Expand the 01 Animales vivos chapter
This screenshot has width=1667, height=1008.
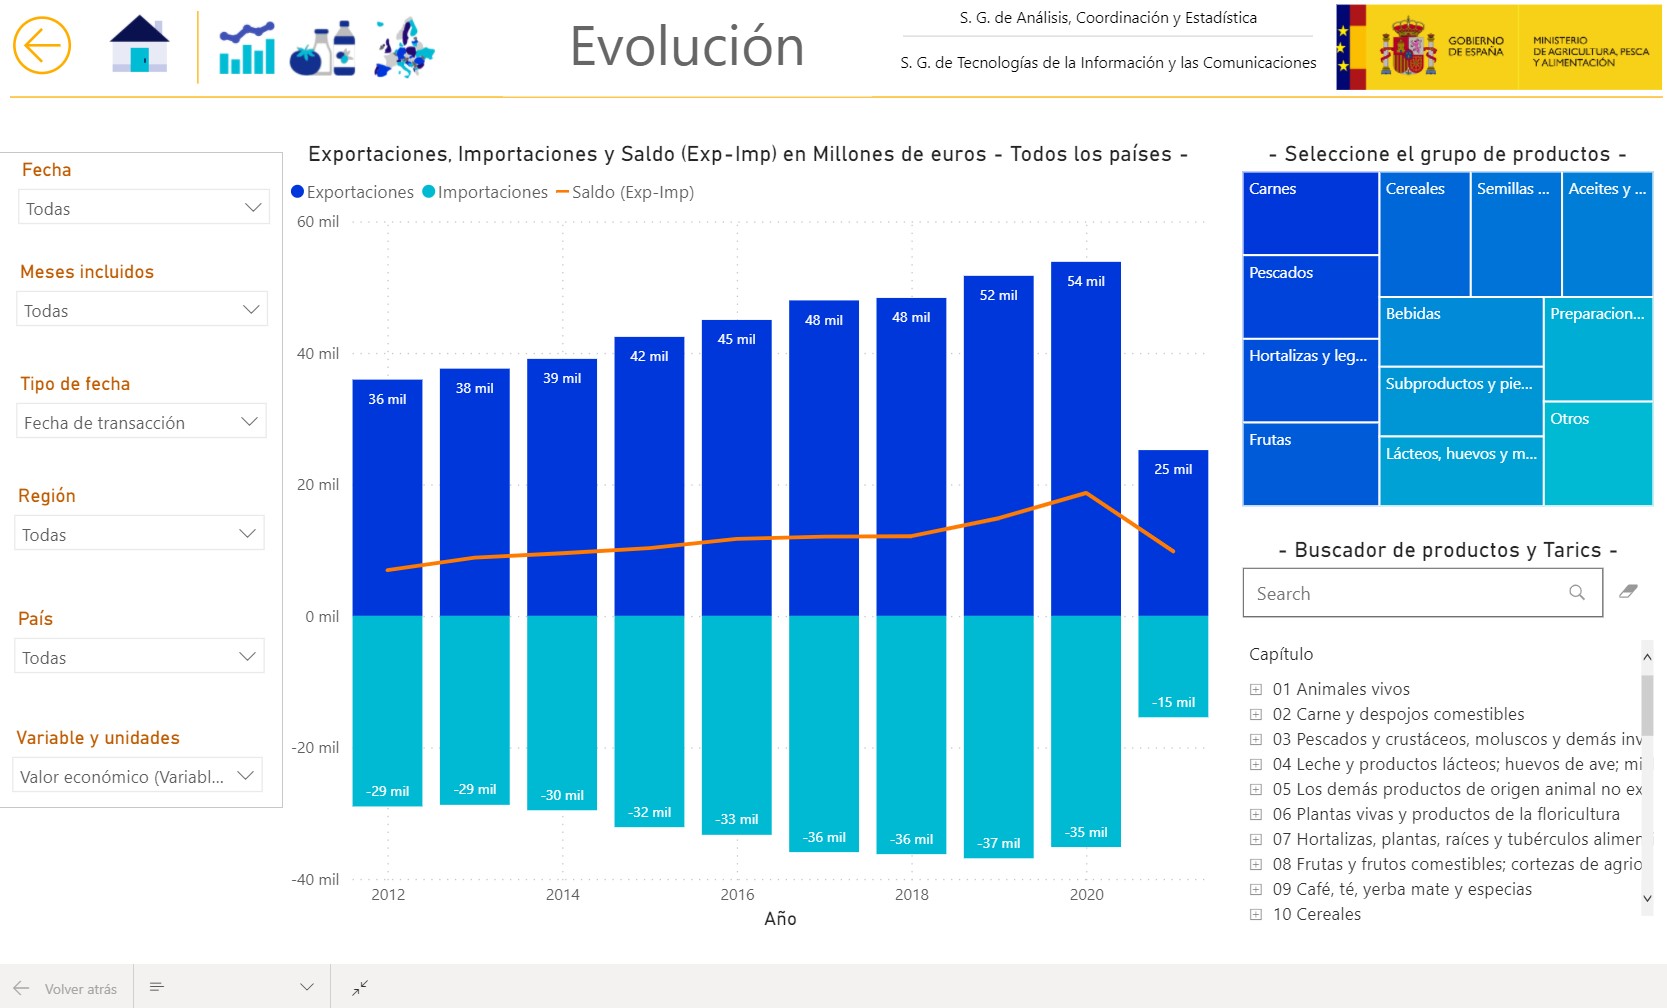tap(1256, 689)
